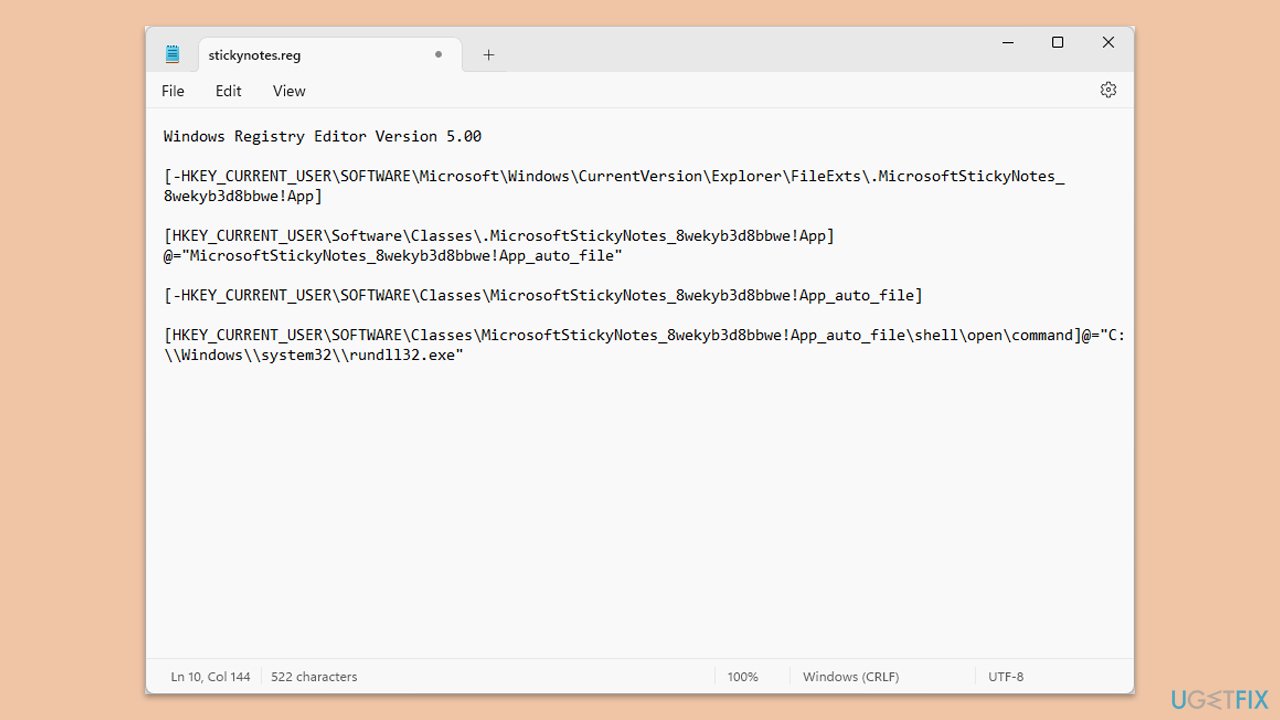Click the 100% zoom level indicator
The image size is (1280, 720).
743,677
